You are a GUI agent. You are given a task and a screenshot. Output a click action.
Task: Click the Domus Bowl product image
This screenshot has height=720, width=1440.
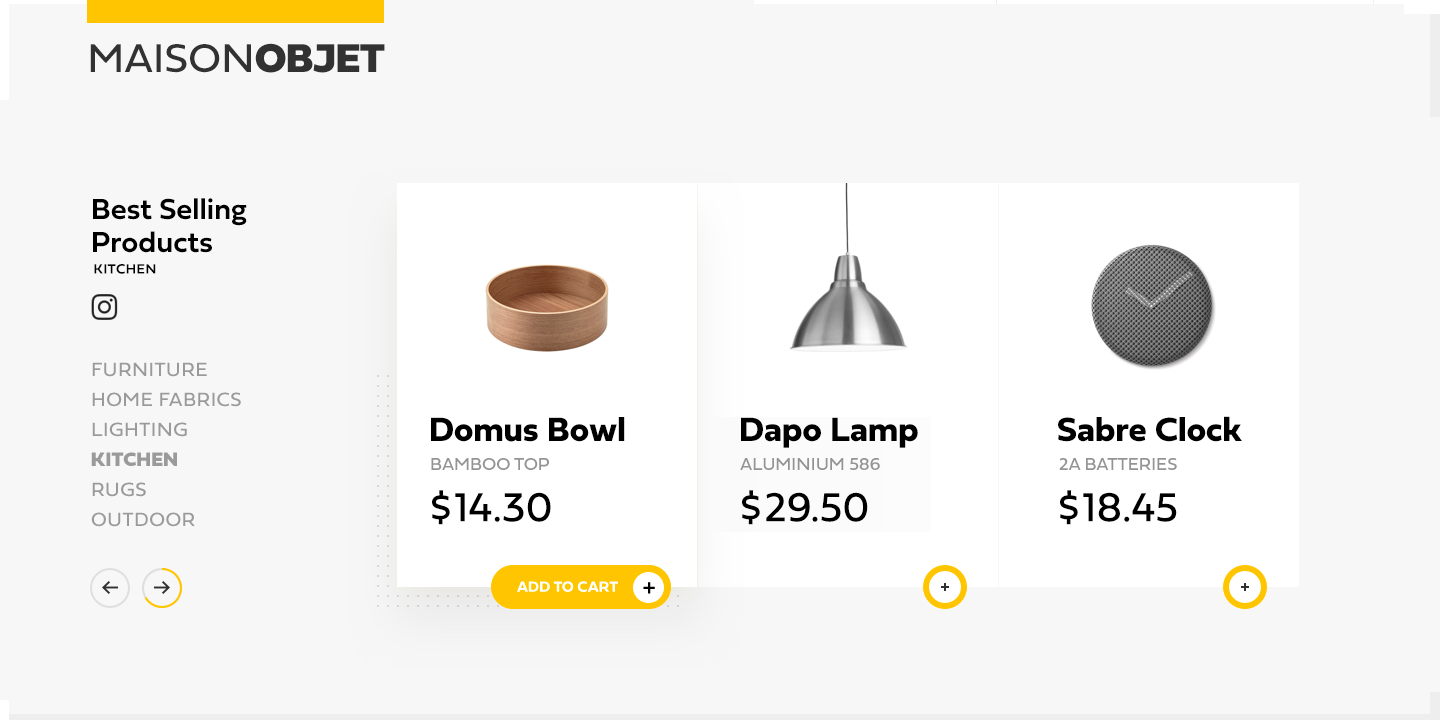click(547, 307)
